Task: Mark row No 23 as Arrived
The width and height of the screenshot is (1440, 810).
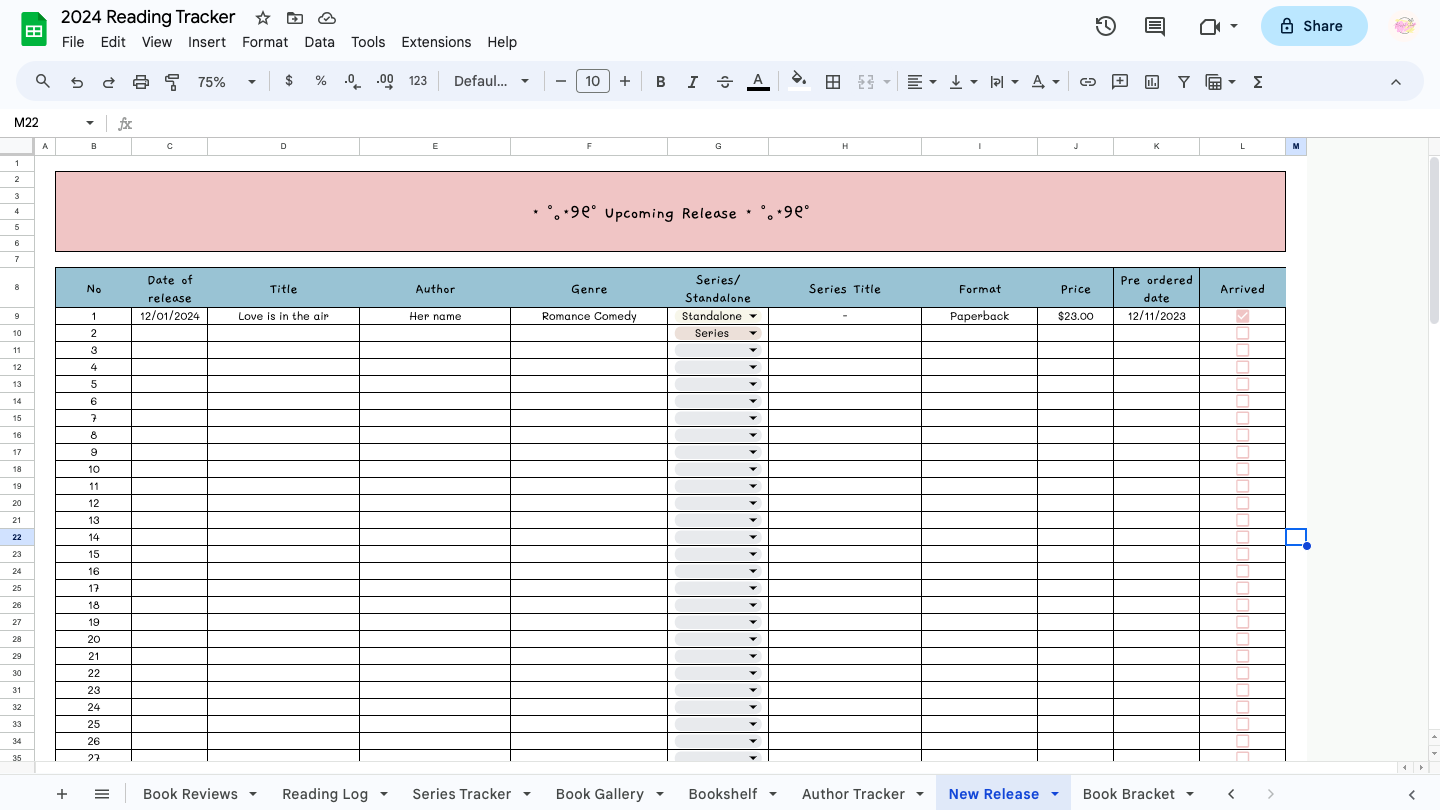Action: [1243, 690]
